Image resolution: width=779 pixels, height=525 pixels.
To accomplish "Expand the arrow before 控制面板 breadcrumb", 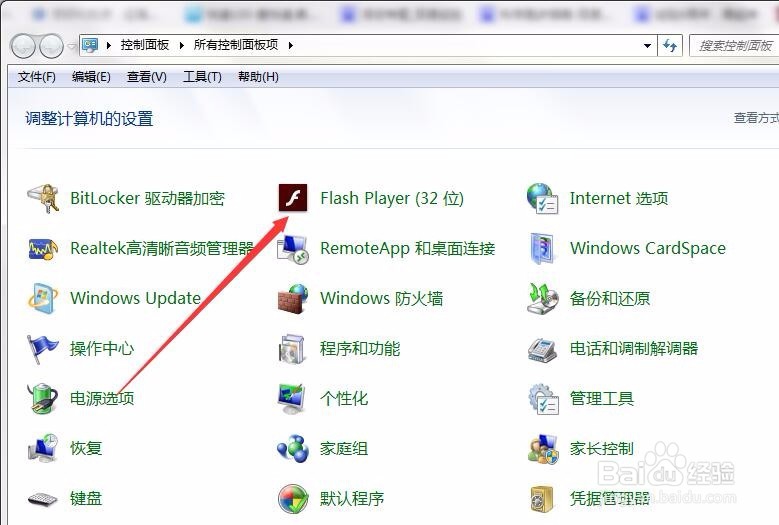I will [109, 46].
